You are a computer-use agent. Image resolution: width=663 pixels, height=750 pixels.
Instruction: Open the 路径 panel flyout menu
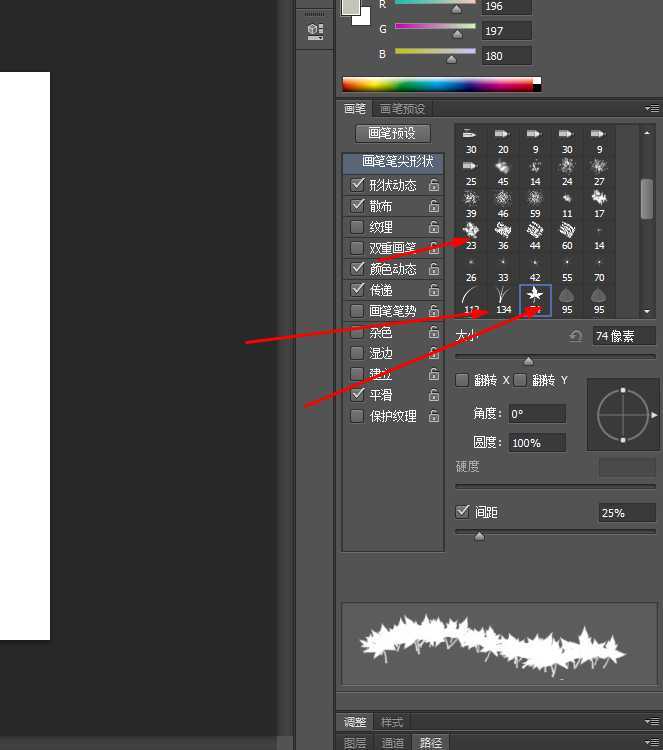(x=652, y=742)
